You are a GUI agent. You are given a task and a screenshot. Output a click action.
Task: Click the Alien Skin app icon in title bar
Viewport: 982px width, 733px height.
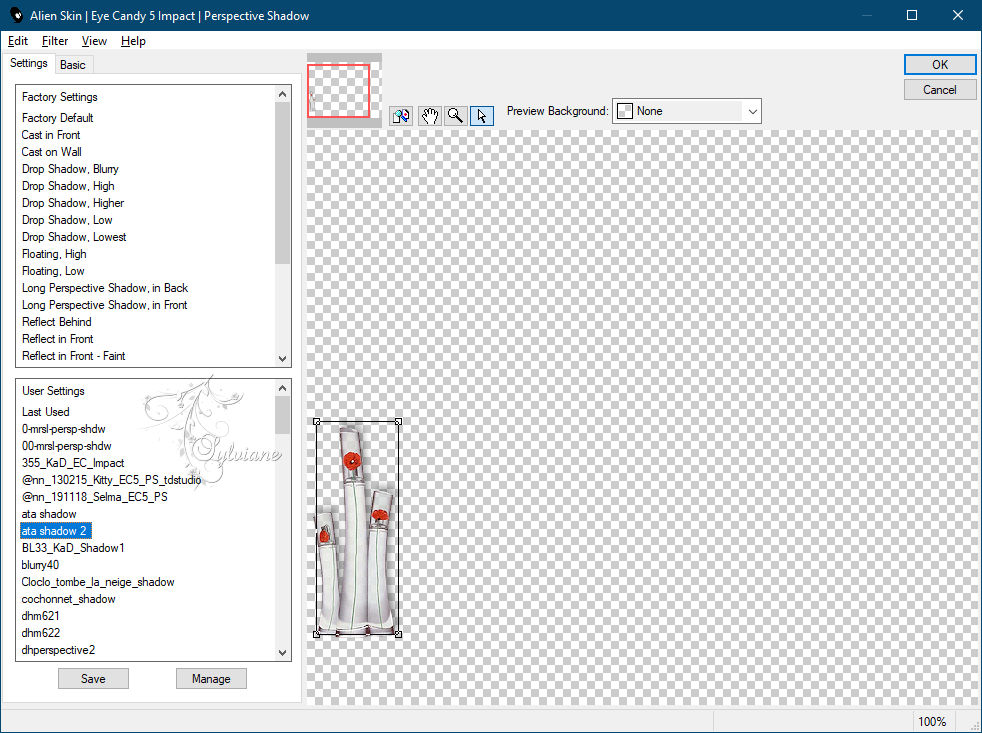click(x=16, y=15)
